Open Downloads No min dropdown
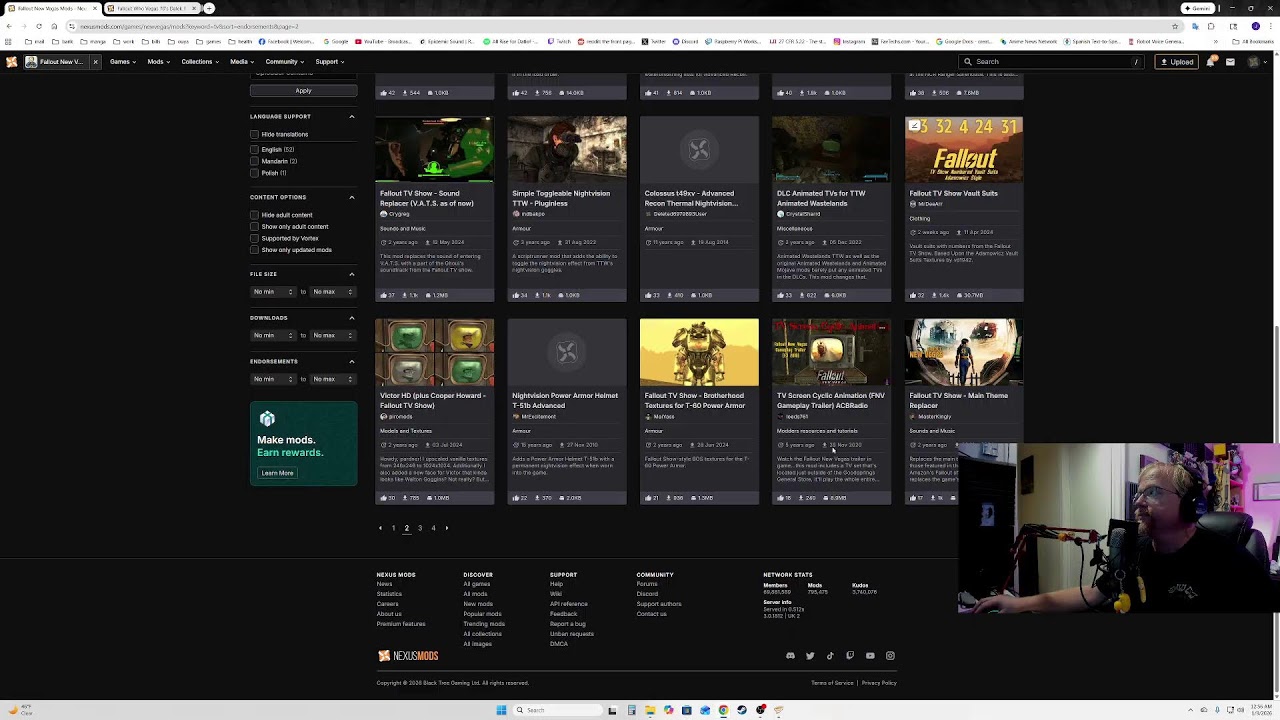Viewport: 1280px width, 720px height. [x=273, y=335]
